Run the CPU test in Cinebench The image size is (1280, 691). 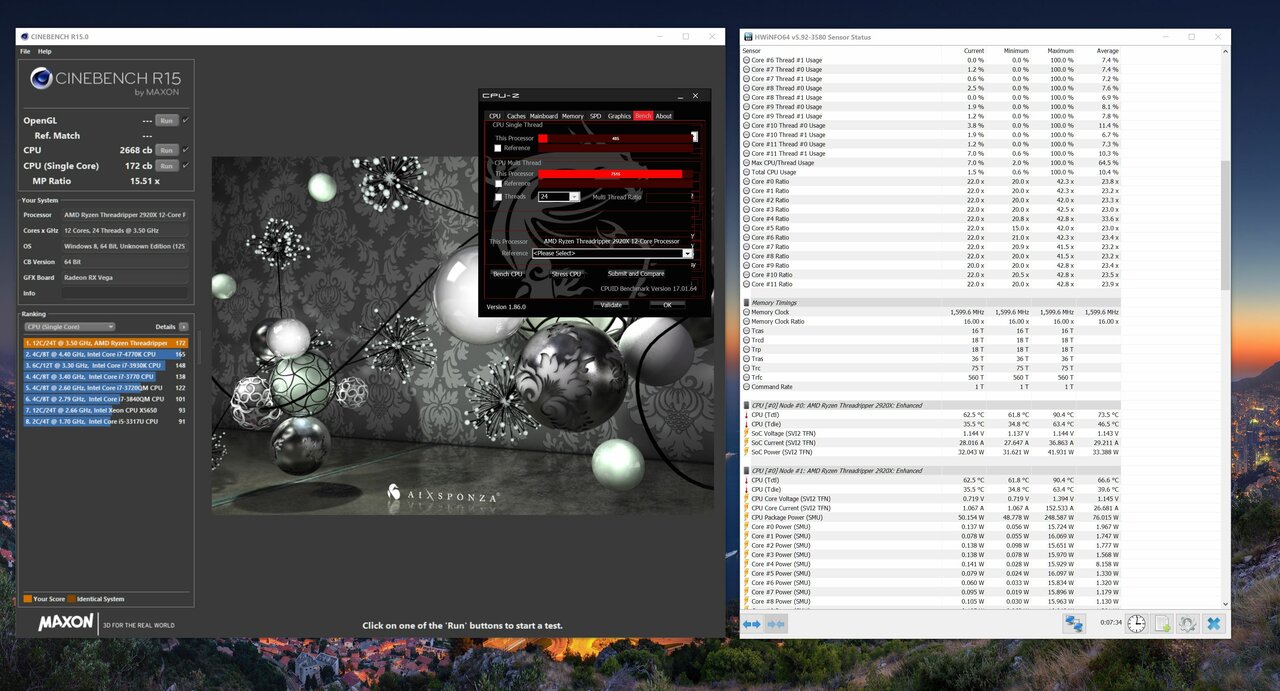pyautogui.click(x=166, y=150)
